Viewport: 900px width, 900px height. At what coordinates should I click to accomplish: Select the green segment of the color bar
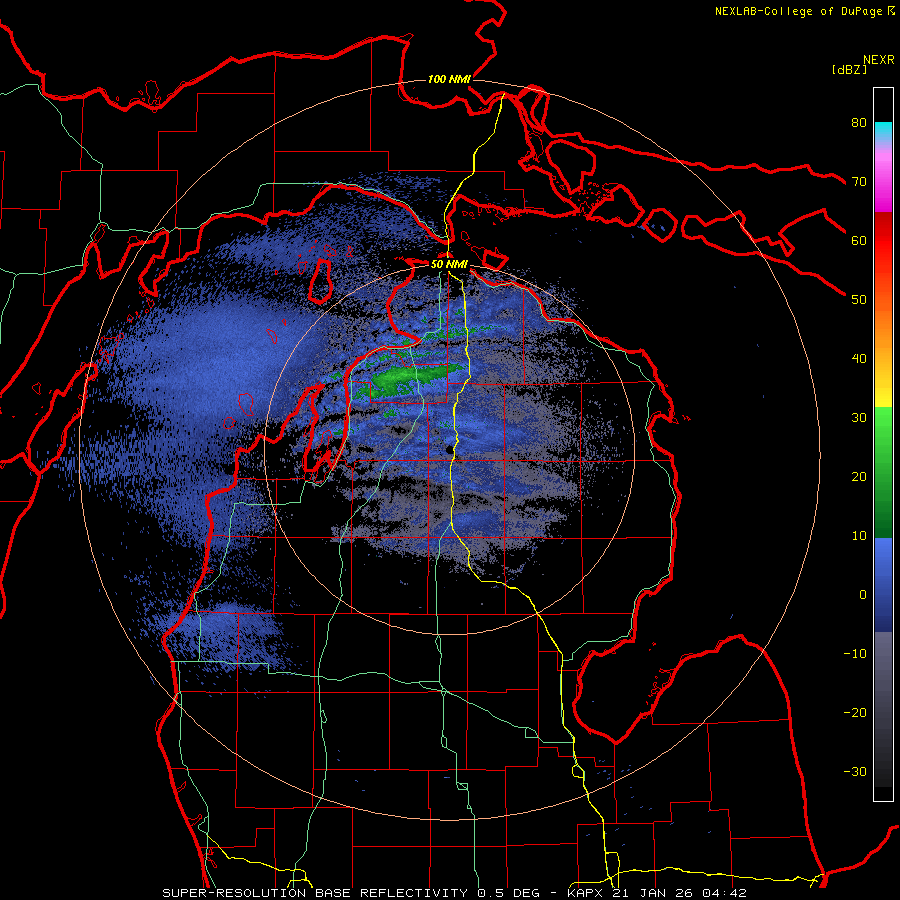tap(883, 472)
